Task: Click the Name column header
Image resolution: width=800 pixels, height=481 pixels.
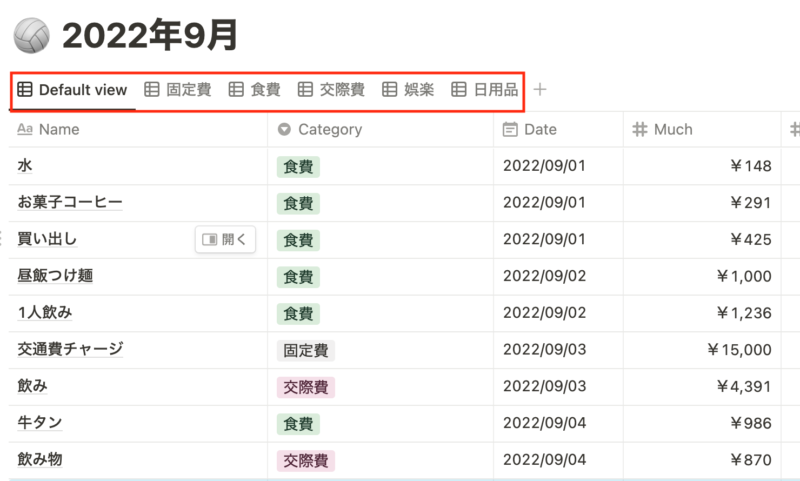Action: [x=138, y=130]
